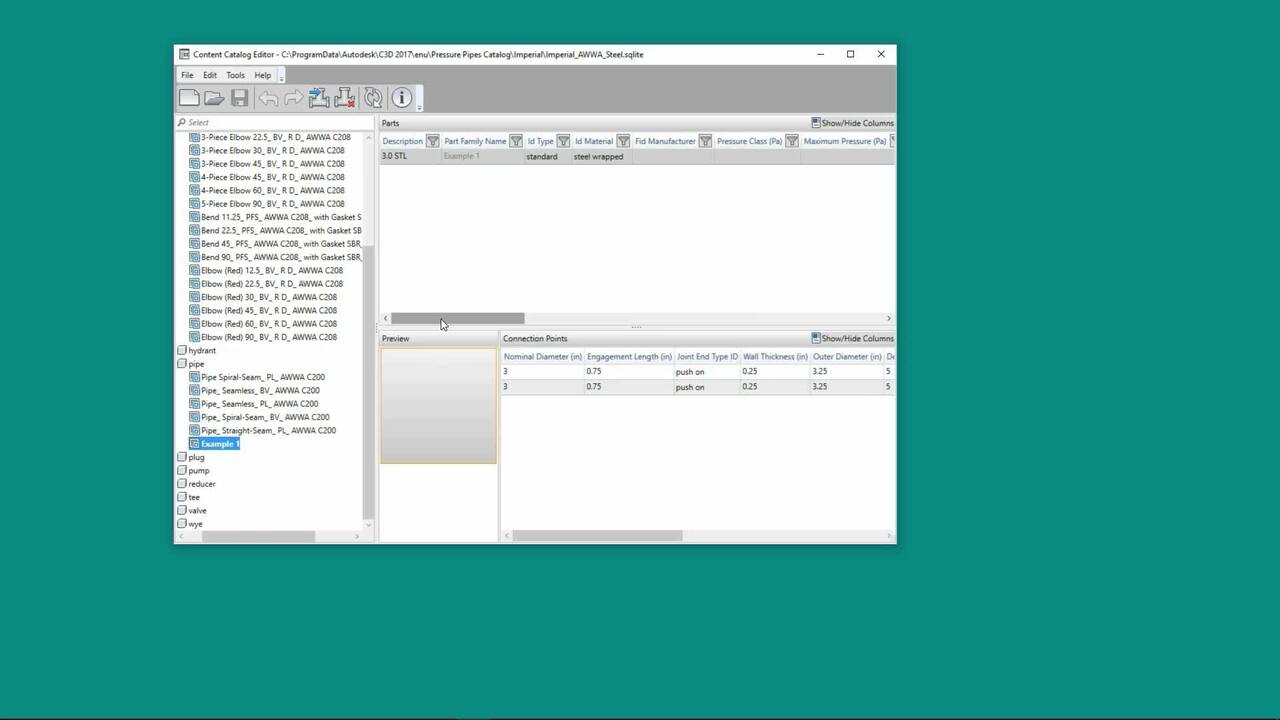Click the Parts horizontal scrollbar thumb
The width and height of the screenshot is (1280, 720).
[x=457, y=319]
